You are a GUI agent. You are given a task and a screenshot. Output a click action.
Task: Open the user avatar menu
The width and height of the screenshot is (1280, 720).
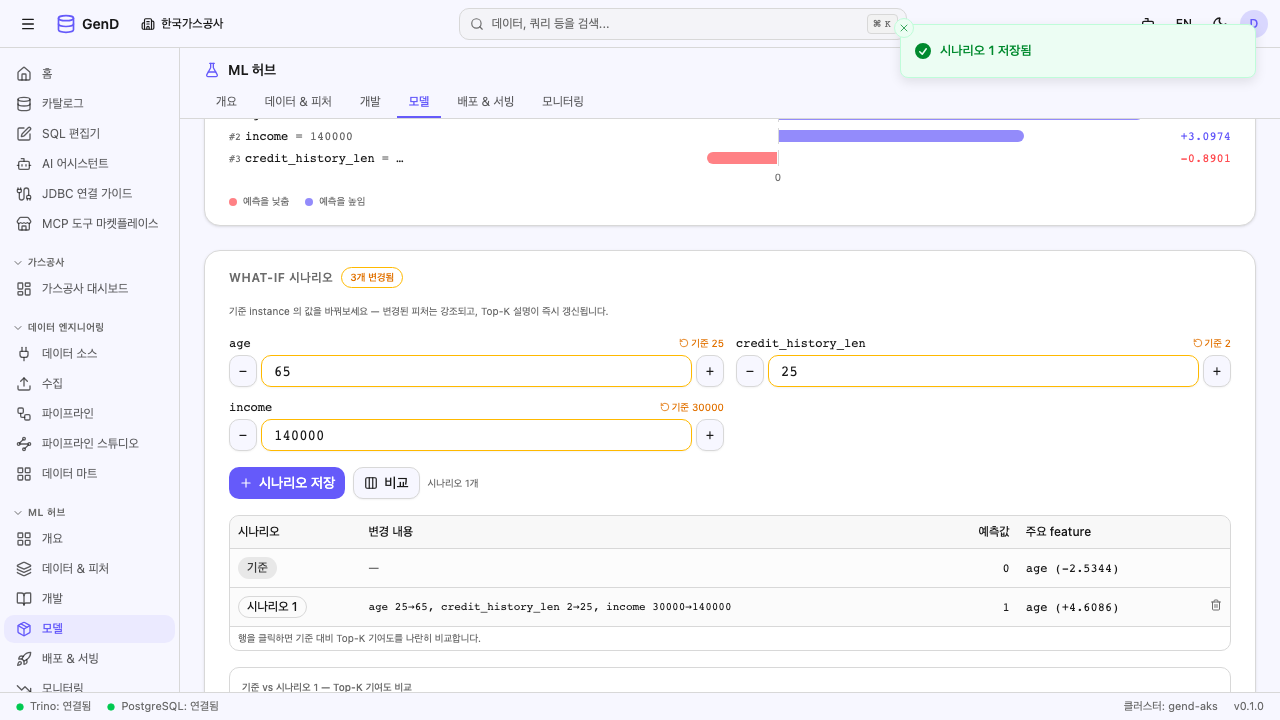pos(1254,24)
